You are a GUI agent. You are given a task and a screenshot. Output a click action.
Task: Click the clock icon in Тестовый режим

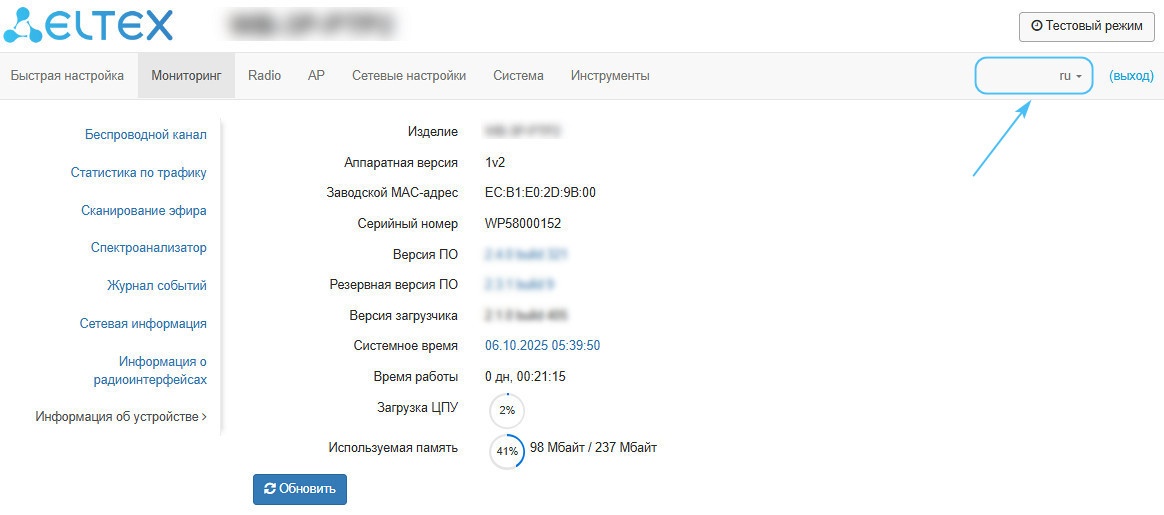1036,26
